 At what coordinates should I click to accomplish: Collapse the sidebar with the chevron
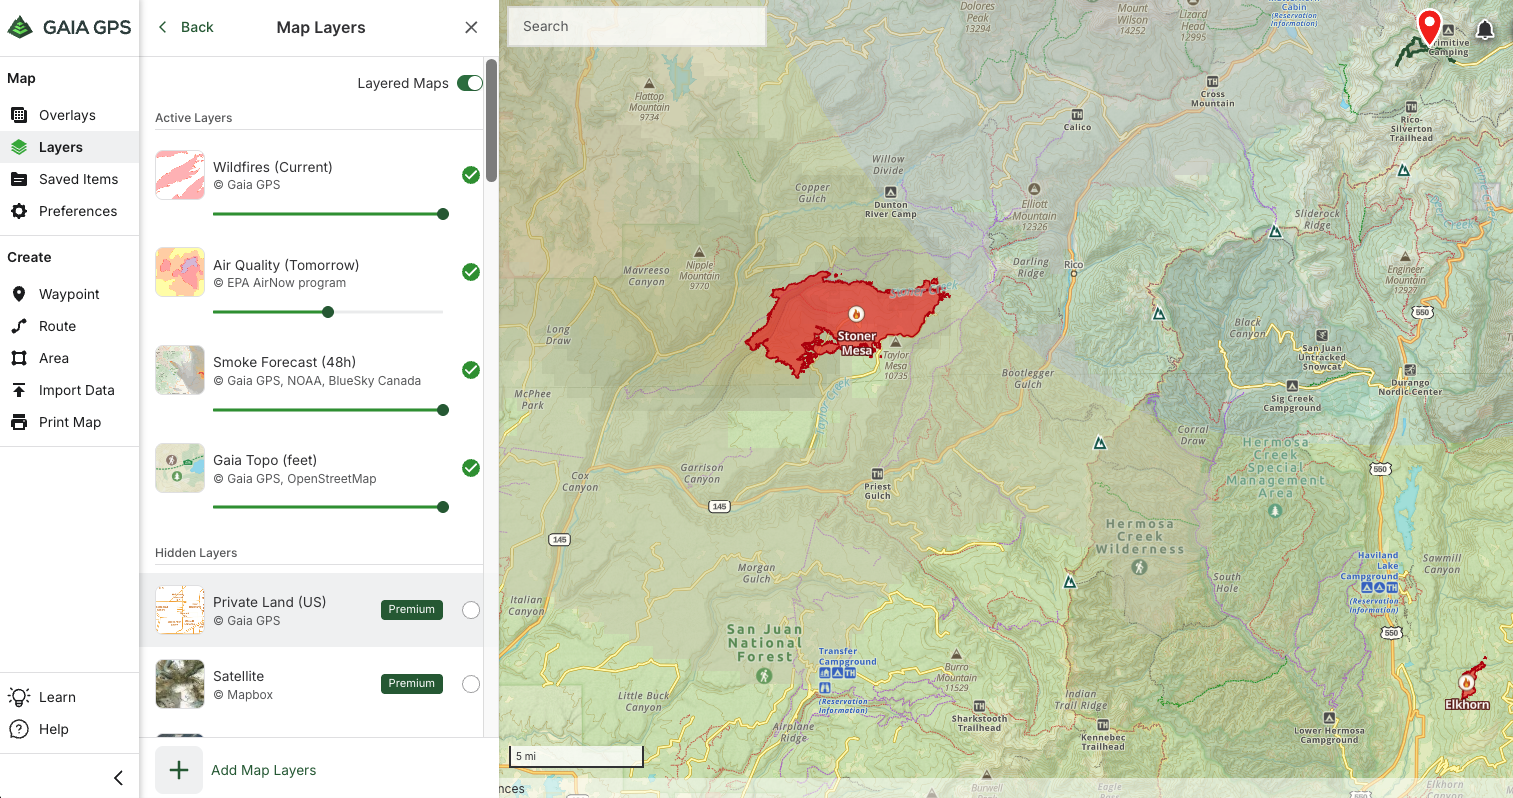[x=118, y=777]
